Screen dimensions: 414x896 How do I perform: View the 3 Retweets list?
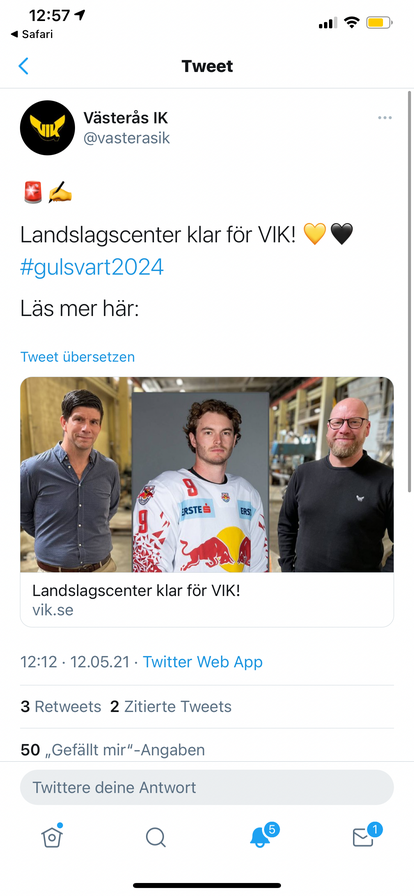pyautogui.click(x=61, y=707)
